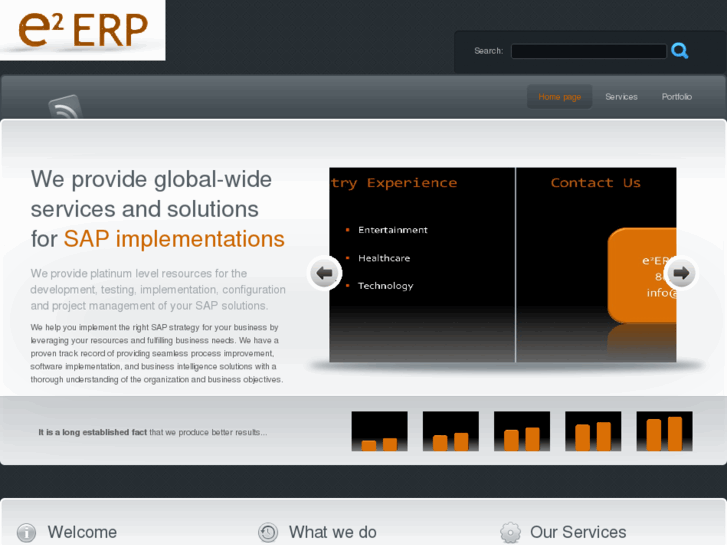Click the 'Our Services' section heading
The image size is (727, 545).
(578, 532)
